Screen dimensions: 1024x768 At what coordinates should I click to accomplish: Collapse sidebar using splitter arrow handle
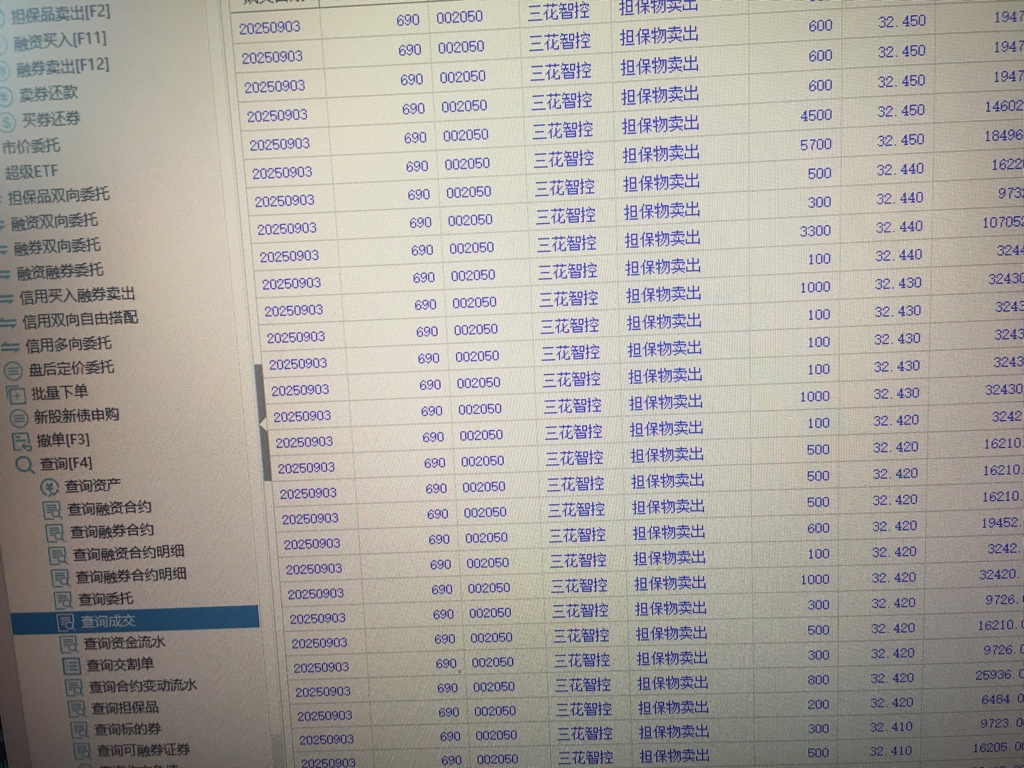263,424
